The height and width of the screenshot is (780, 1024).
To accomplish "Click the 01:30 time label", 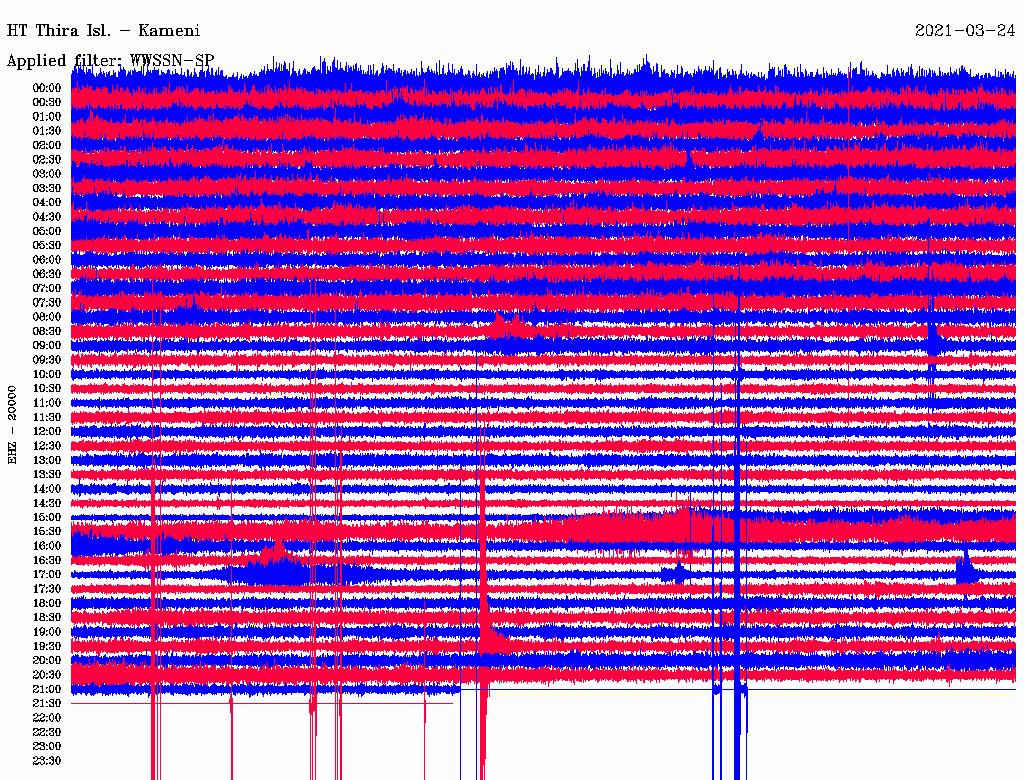I will (x=47, y=131).
